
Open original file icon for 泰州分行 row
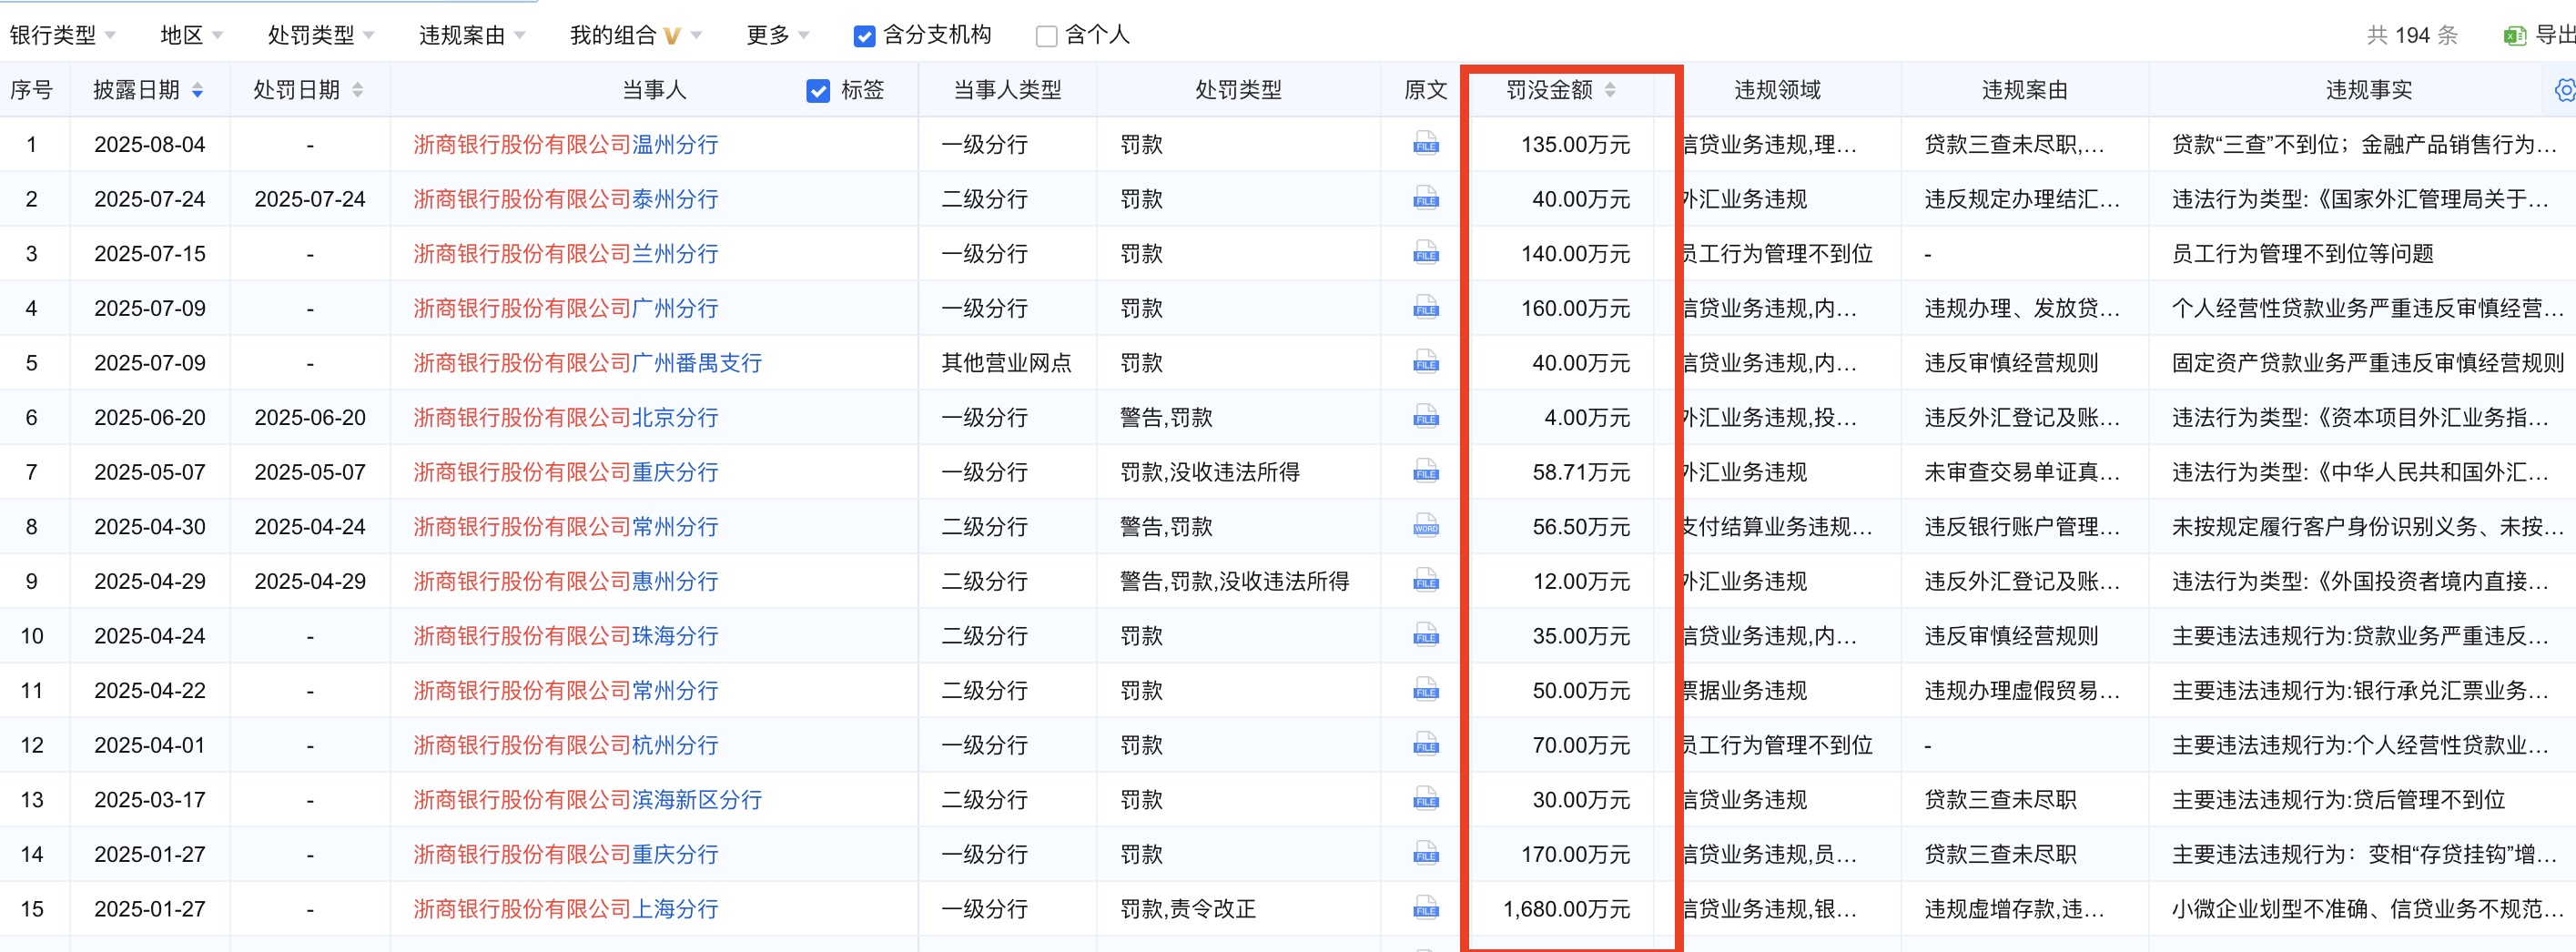(1426, 198)
